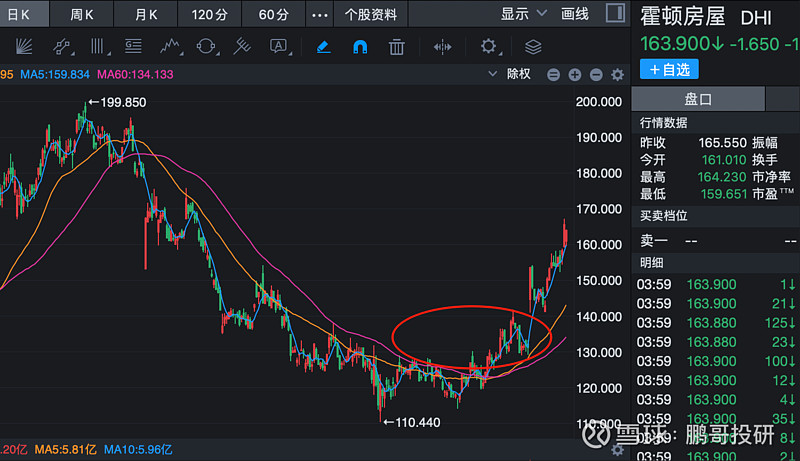Select the wave line drawing tool
The image size is (800, 461).
point(170,47)
